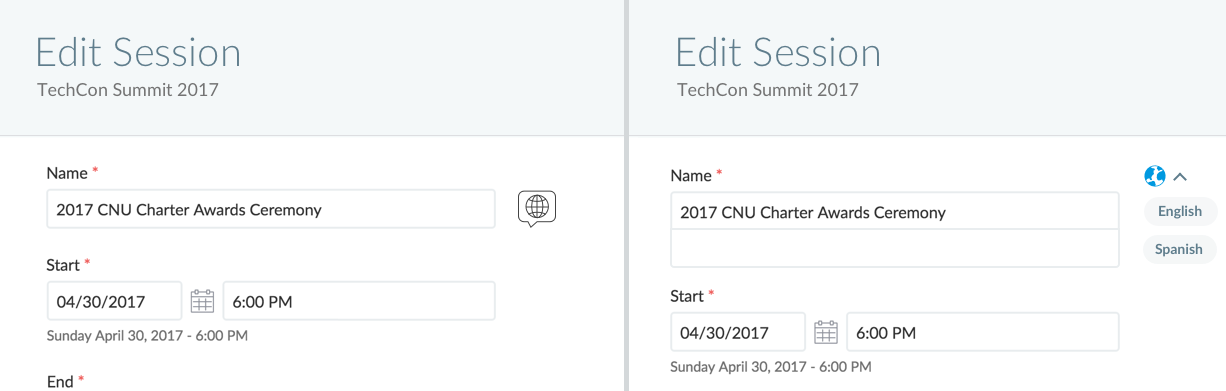
Task: Open the calendar picker in the right panel
Action: point(826,332)
